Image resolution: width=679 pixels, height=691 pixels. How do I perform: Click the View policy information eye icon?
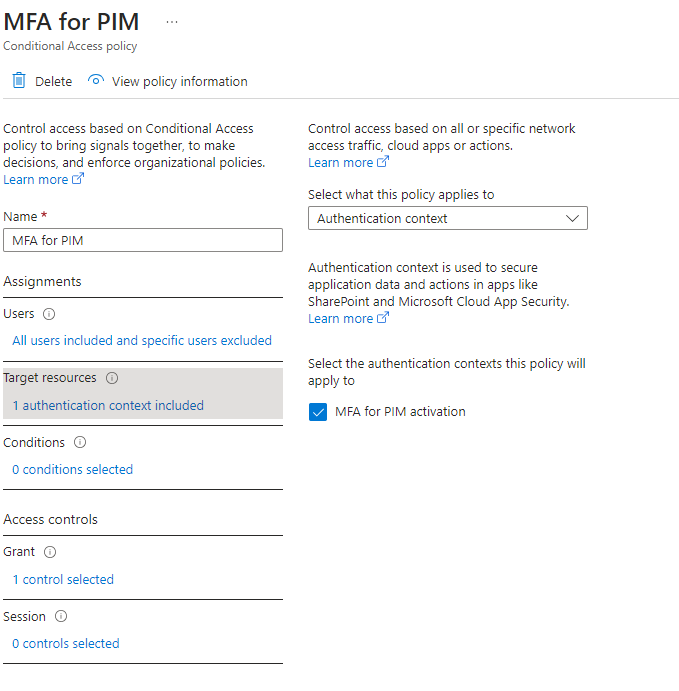96,80
